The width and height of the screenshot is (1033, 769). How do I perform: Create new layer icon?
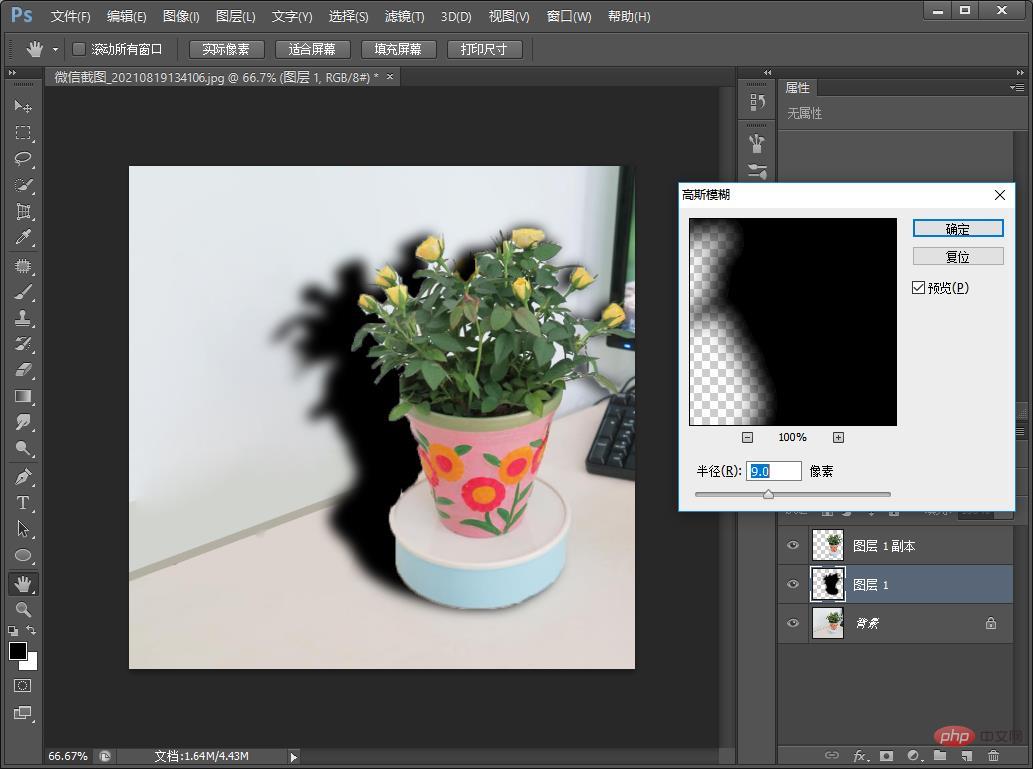(x=966, y=755)
